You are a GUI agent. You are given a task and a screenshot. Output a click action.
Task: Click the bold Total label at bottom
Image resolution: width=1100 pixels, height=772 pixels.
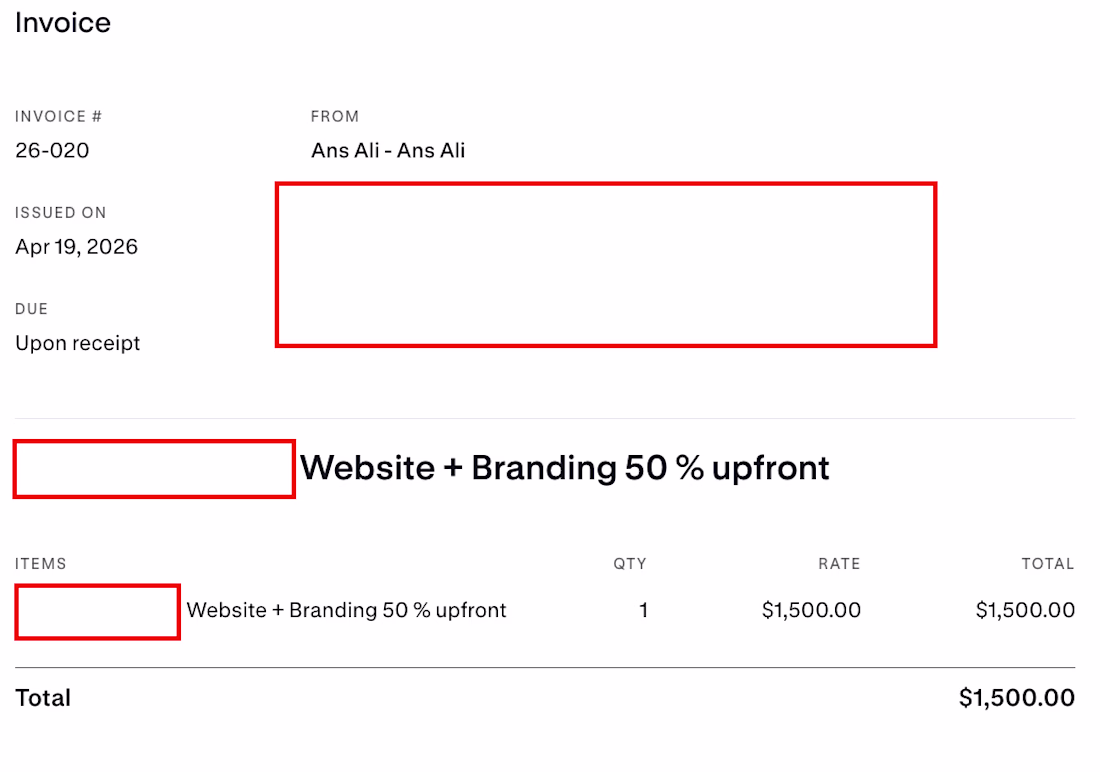[43, 698]
